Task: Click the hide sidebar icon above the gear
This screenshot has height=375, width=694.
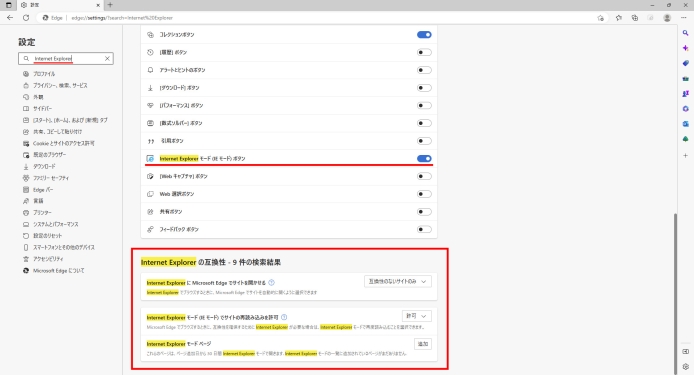Action: coord(685,352)
